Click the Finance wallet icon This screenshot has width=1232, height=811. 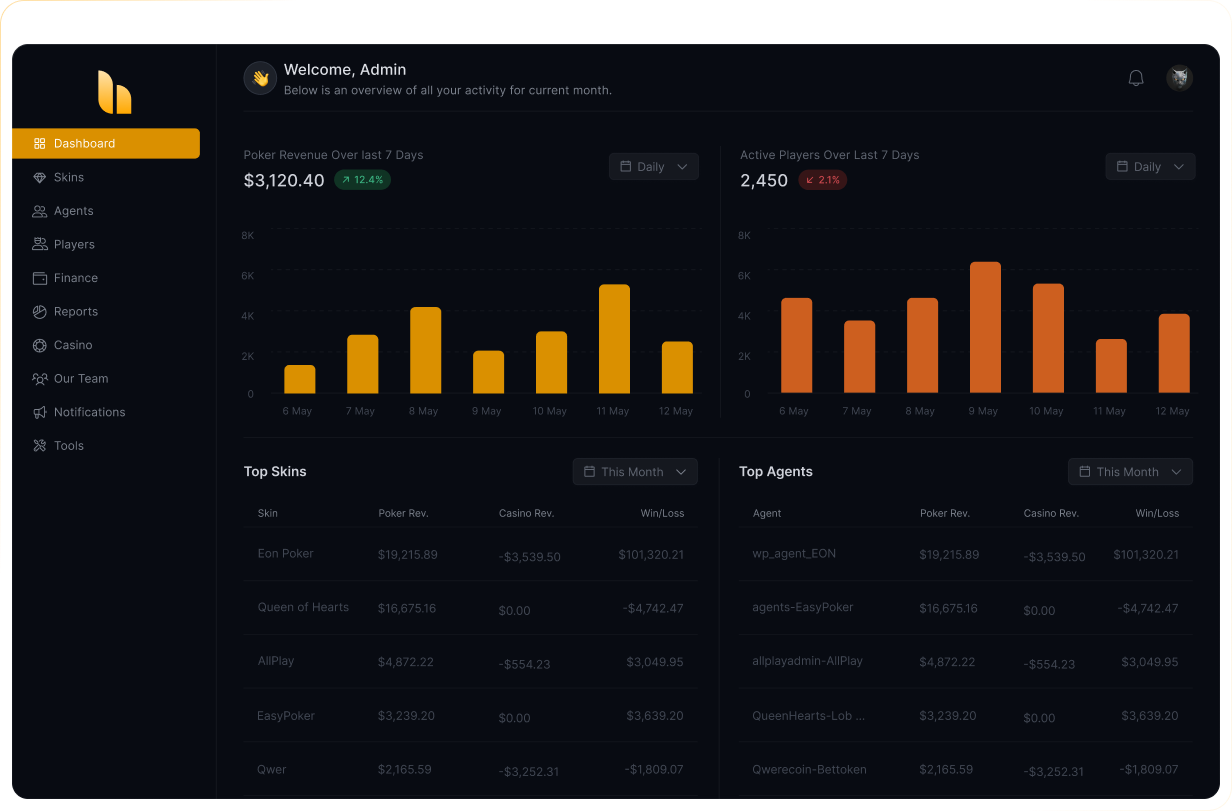[40, 278]
